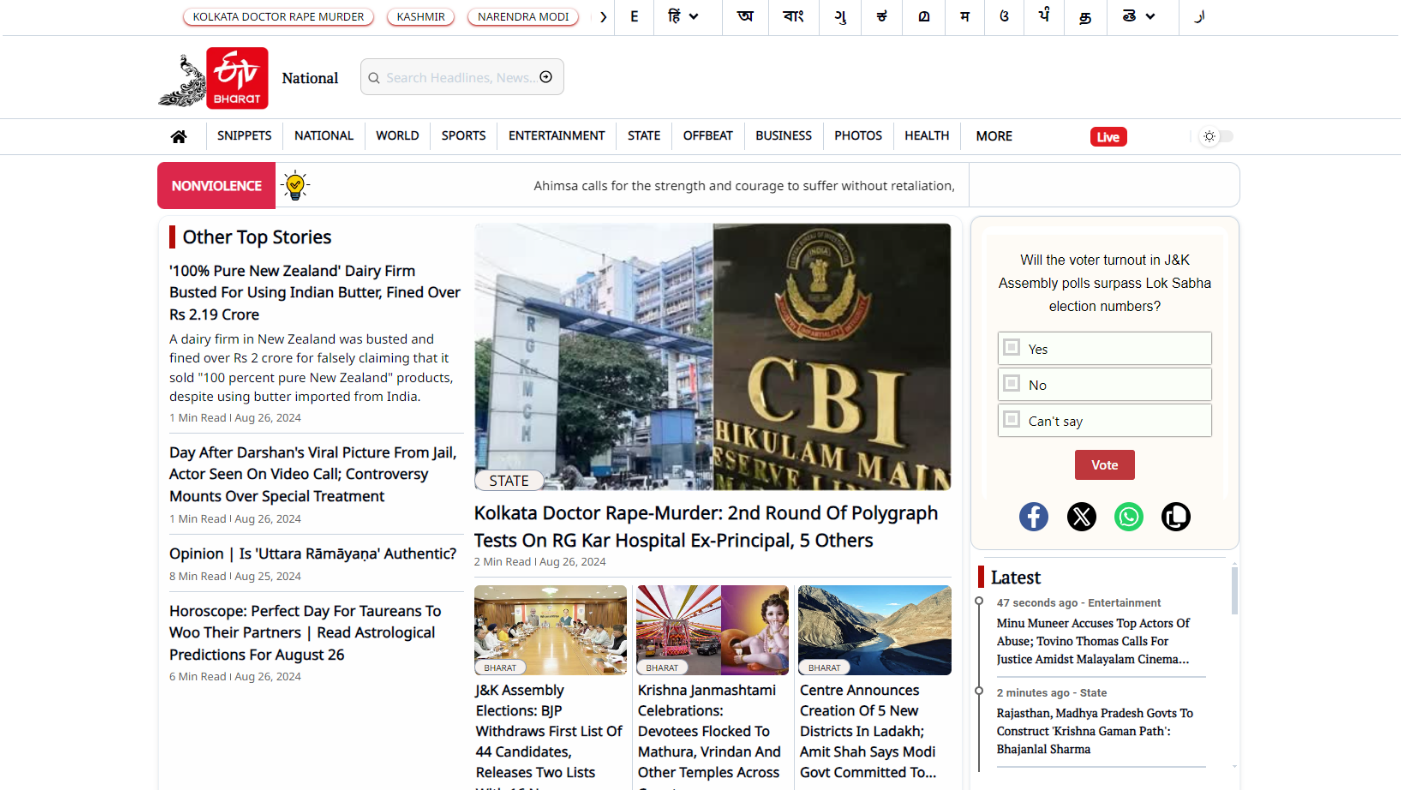The width and height of the screenshot is (1401, 790).
Task: Open the 2nd round polygraph tests headline
Action: click(706, 527)
